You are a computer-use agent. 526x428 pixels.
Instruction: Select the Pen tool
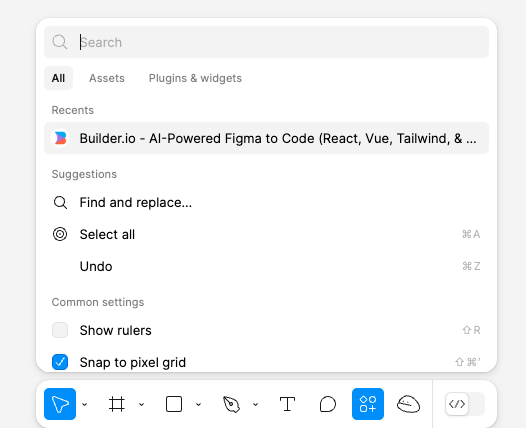coord(231,404)
